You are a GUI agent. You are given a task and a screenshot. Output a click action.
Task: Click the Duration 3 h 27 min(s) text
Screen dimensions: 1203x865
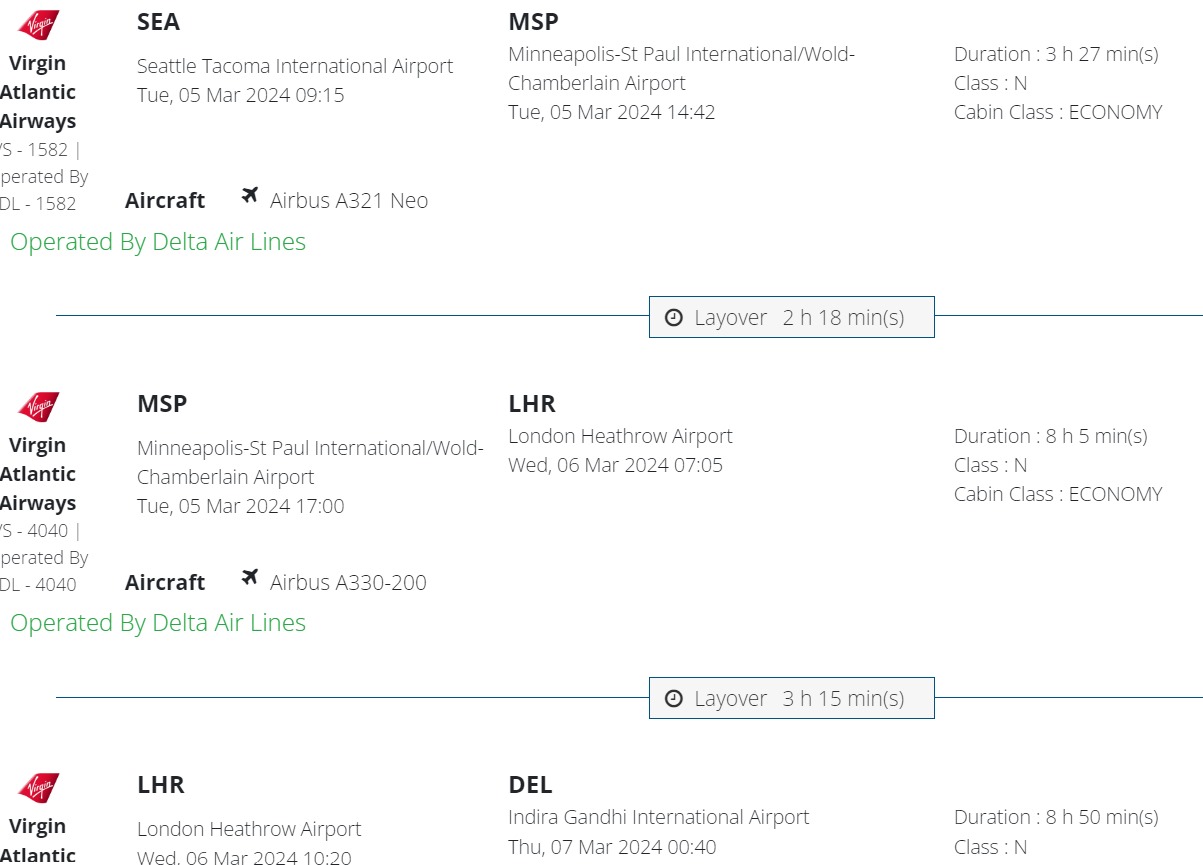[x=1056, y=54]
